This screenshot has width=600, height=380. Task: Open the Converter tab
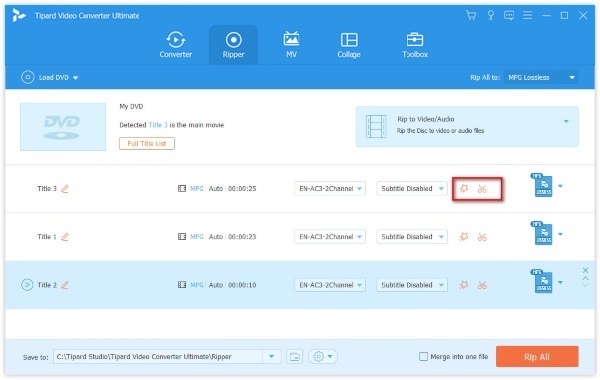coord(176,45)
